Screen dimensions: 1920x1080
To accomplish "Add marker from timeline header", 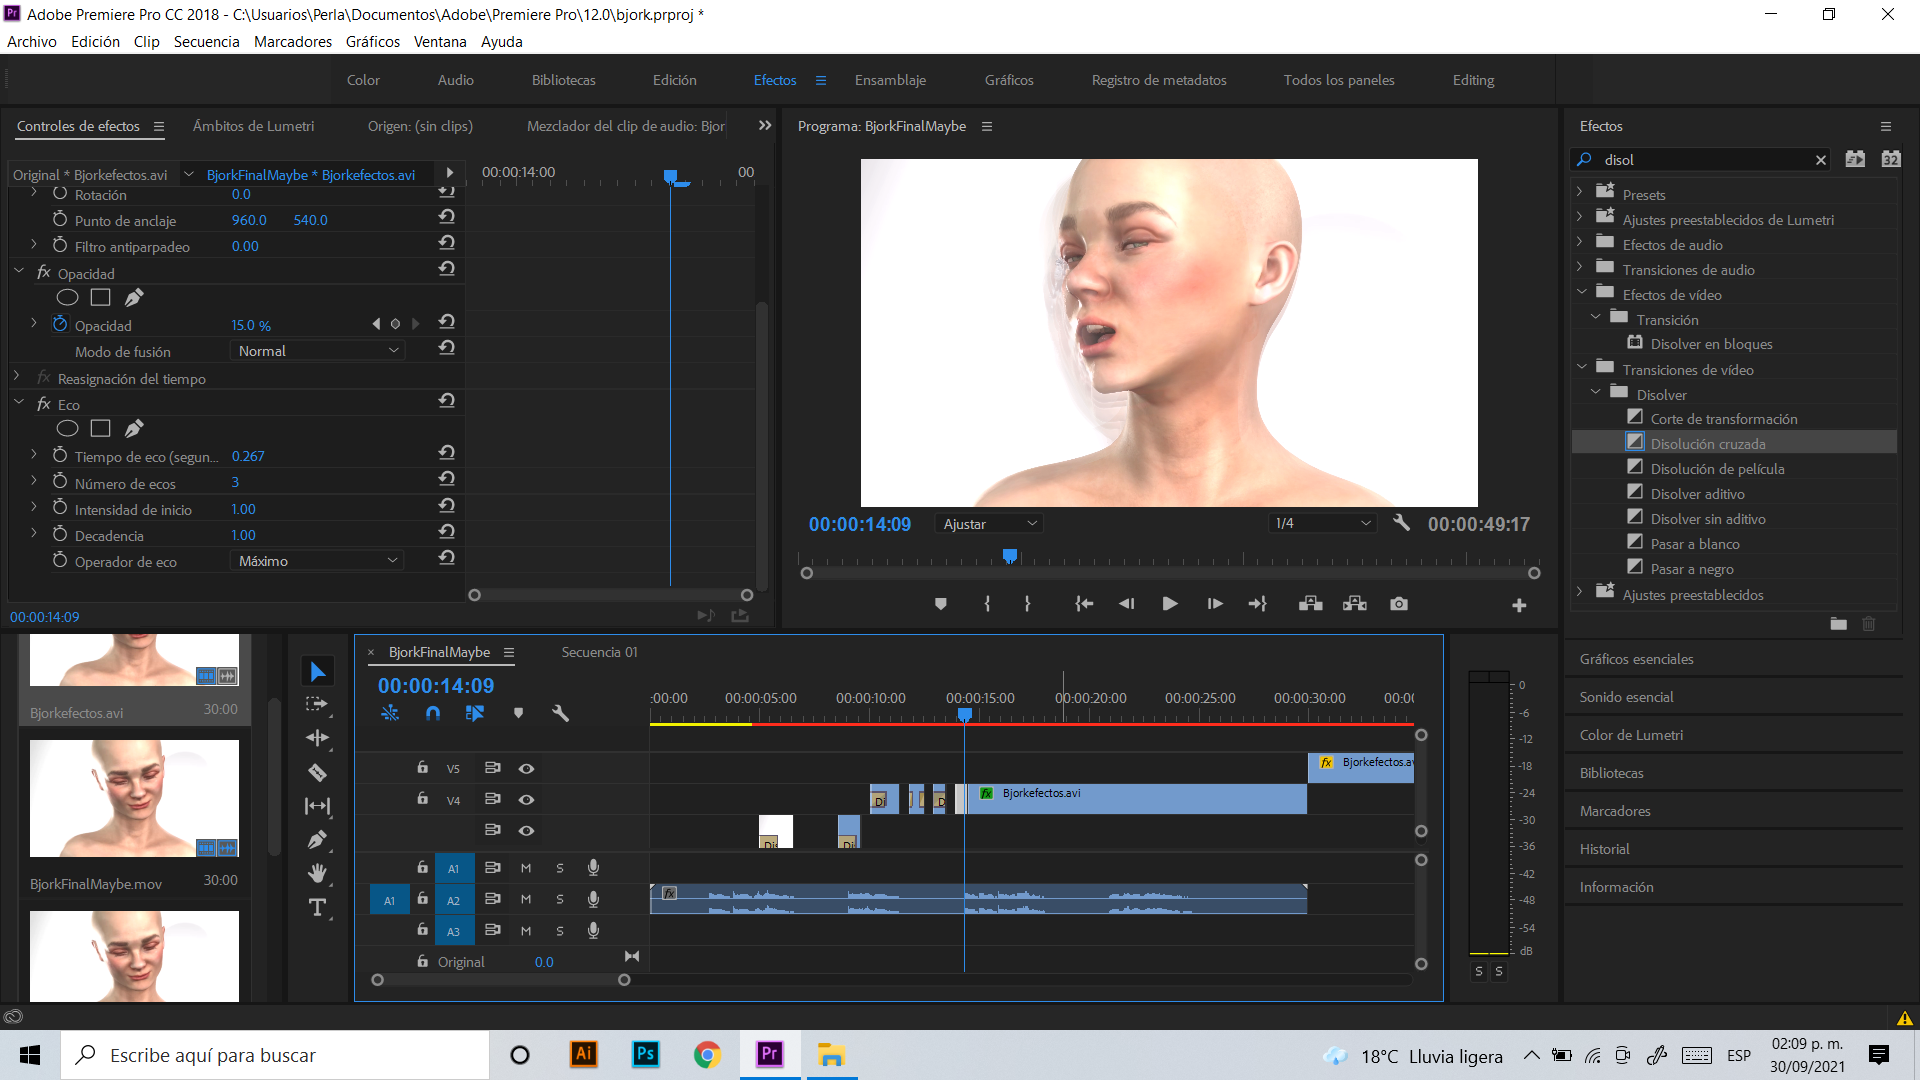I will (x=518, y=713).
